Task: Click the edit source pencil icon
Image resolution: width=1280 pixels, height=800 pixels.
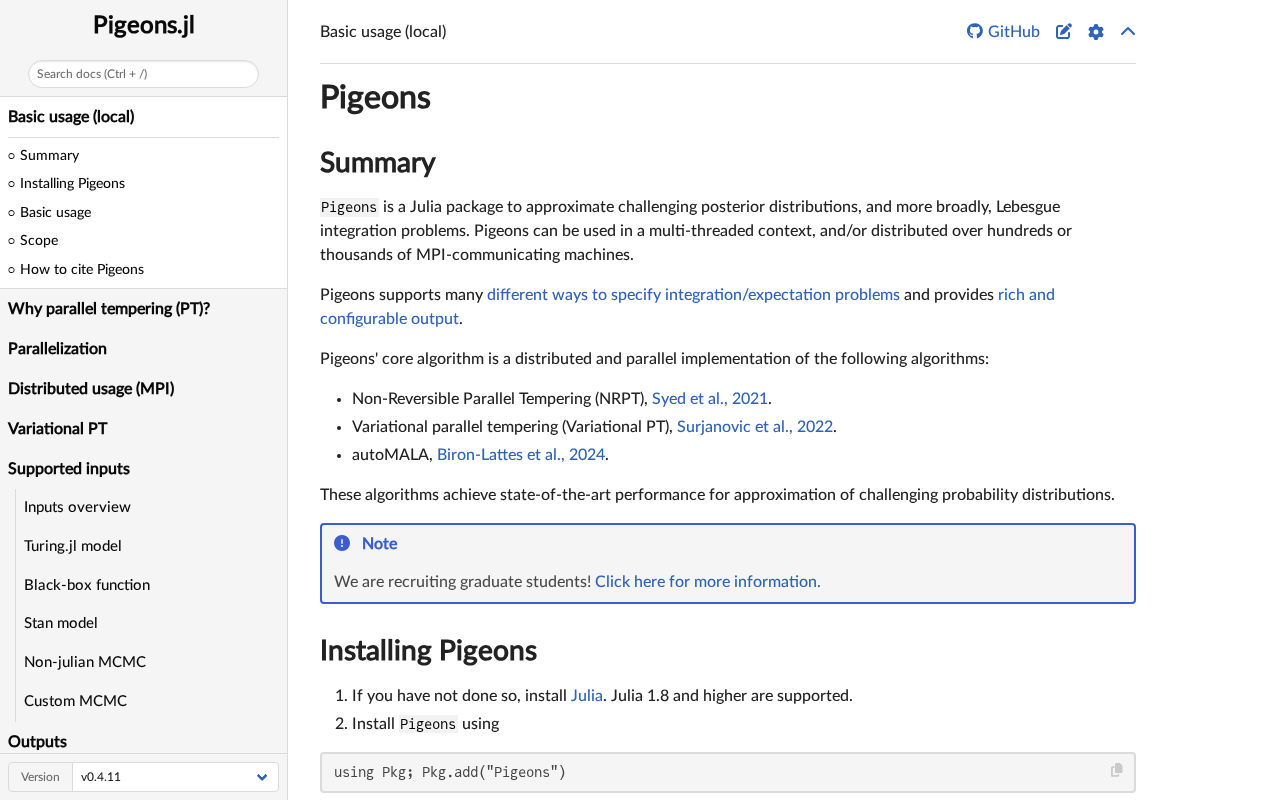Action: [1064, 31]
